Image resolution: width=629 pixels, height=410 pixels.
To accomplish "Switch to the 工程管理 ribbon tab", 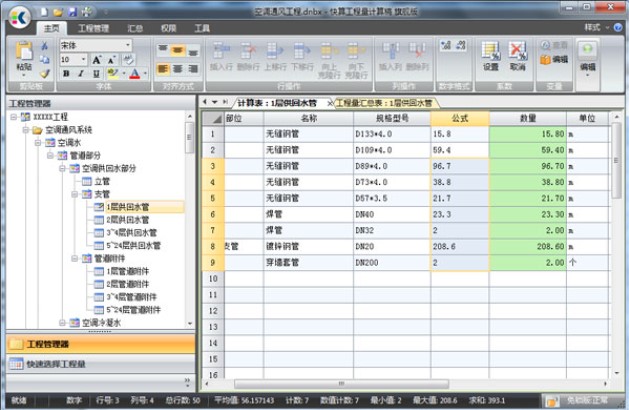I will click(x=93, y=28).
